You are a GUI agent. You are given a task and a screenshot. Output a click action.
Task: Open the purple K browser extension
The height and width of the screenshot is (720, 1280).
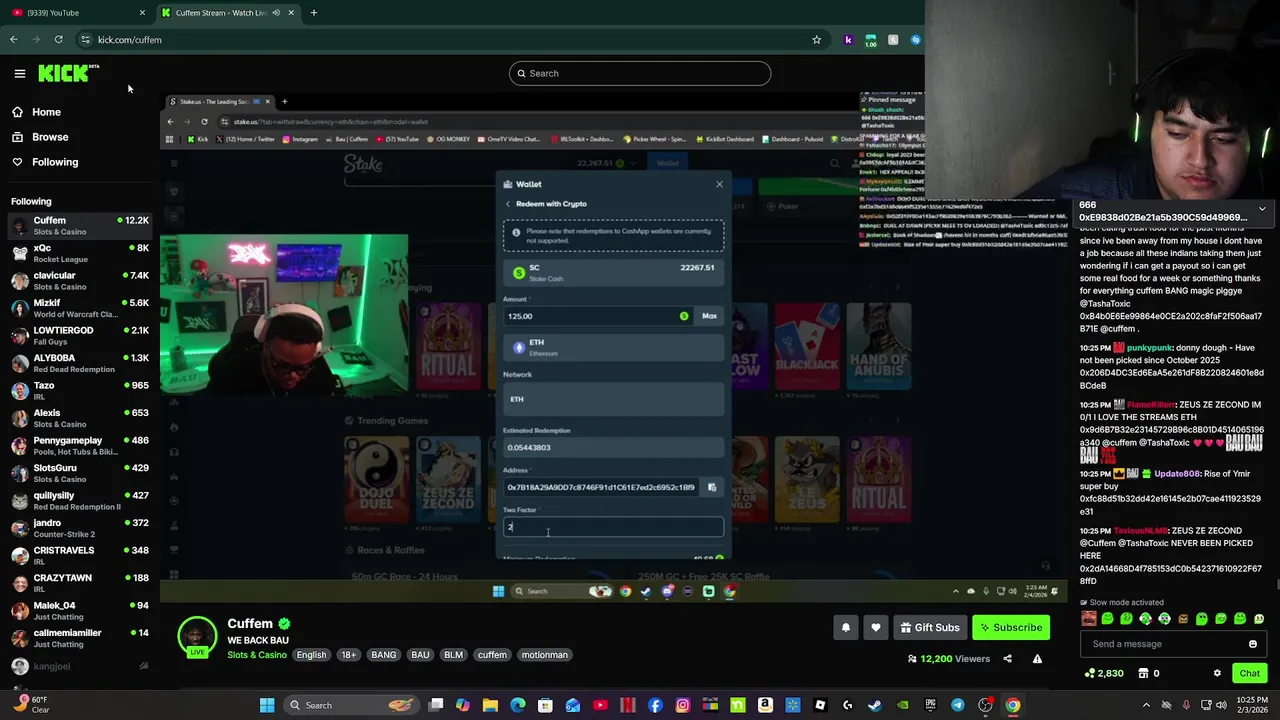(x=848, y=40)
